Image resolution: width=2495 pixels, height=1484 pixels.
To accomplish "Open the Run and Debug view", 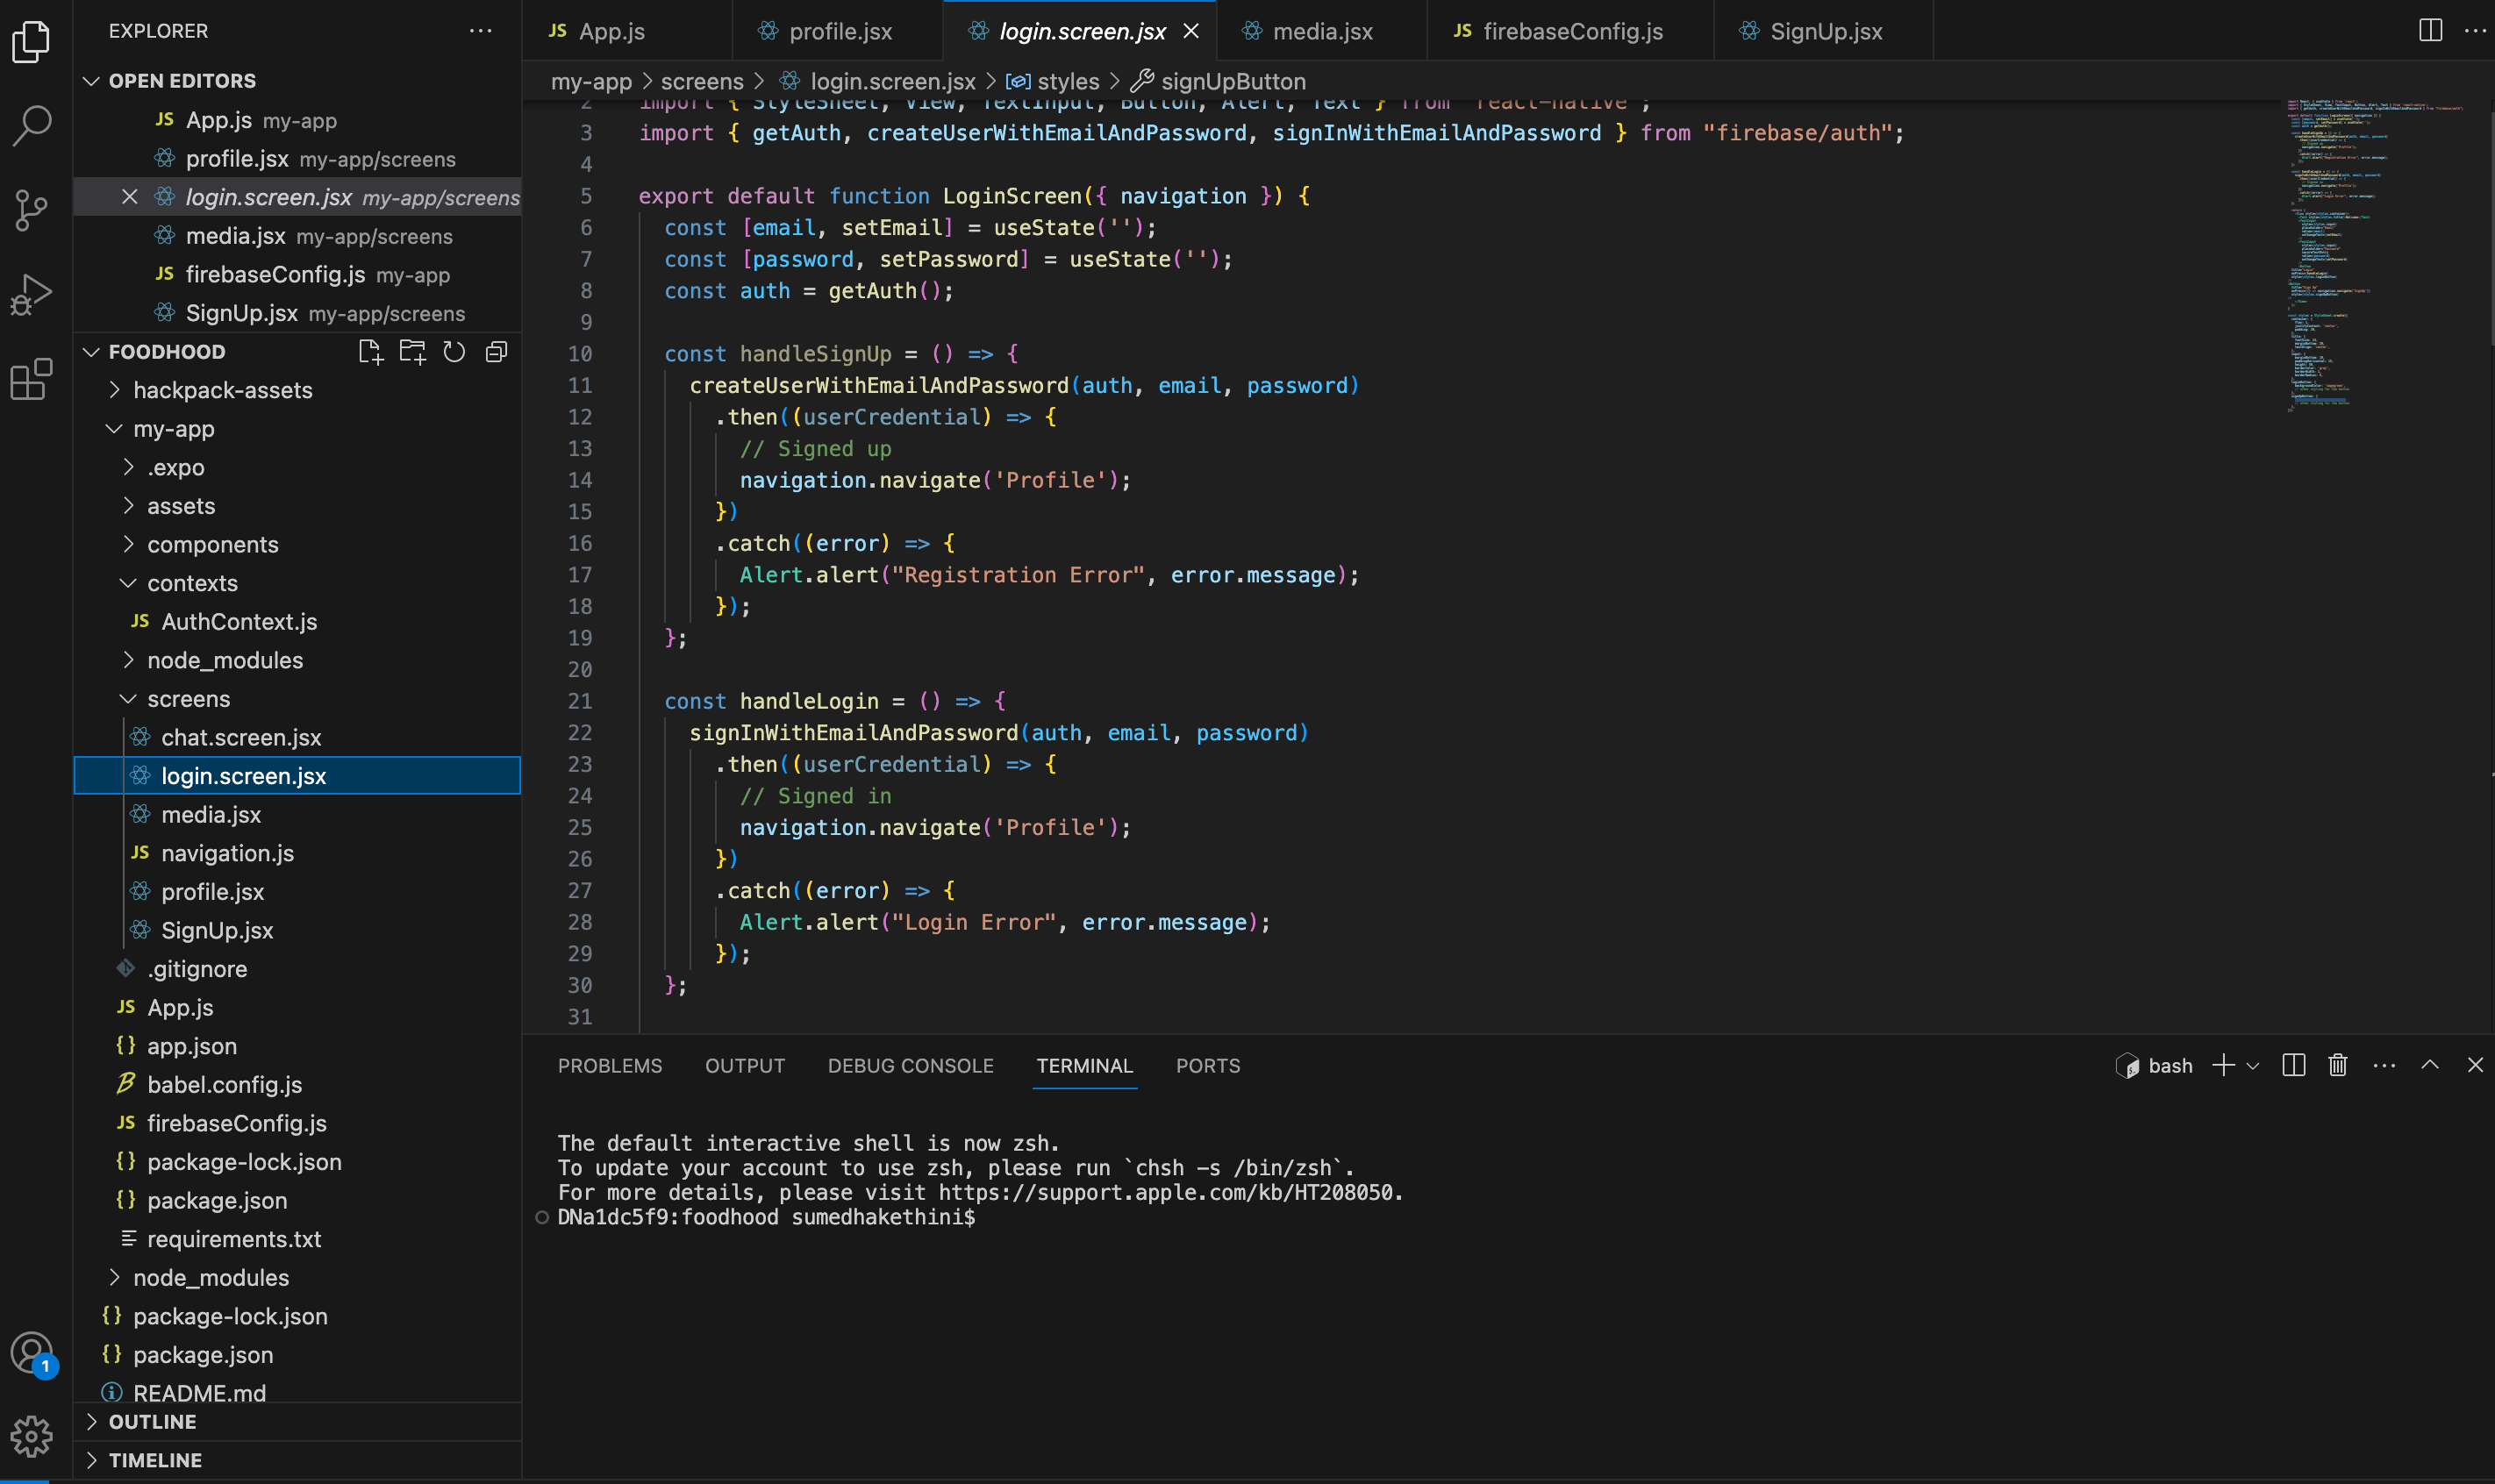I will pos(31,295).
